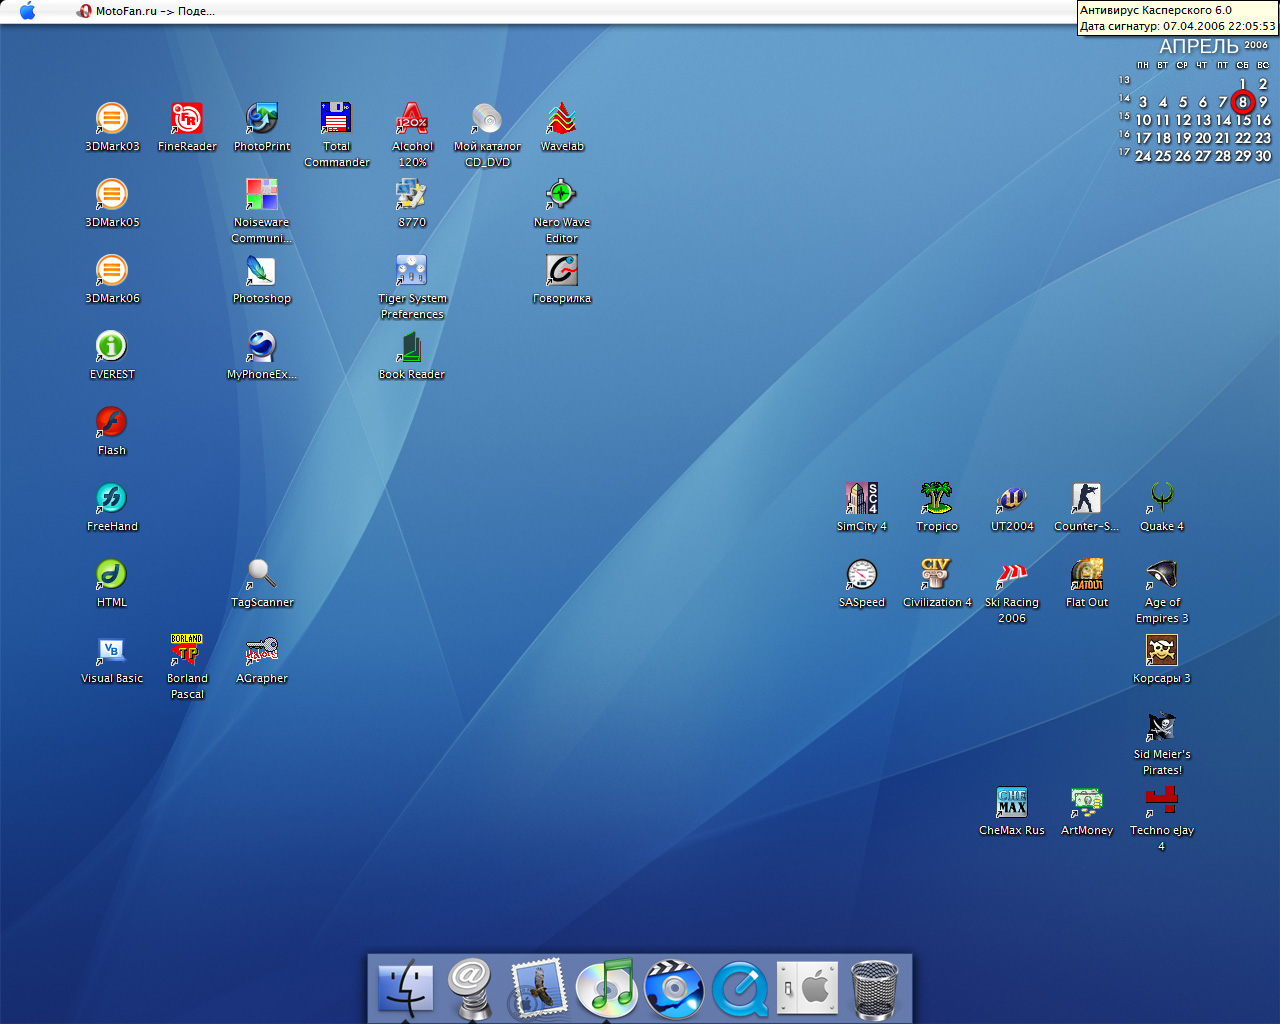Select date 30 in the calendar
Image resolution: width=1280 pixels, height=1024 pixels.
pyautogui.click(x=1263, y=156)
